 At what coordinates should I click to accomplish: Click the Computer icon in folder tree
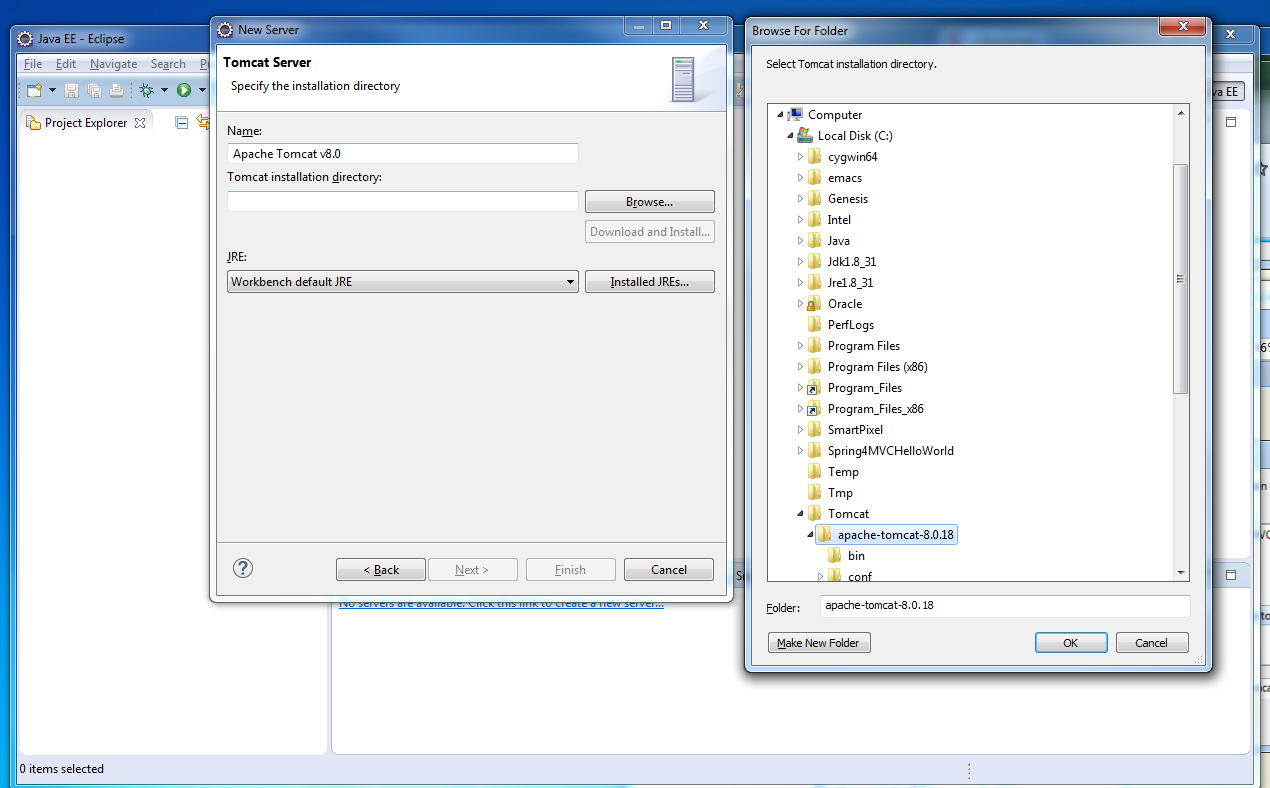pyautogui.click(x=795, y=115)
